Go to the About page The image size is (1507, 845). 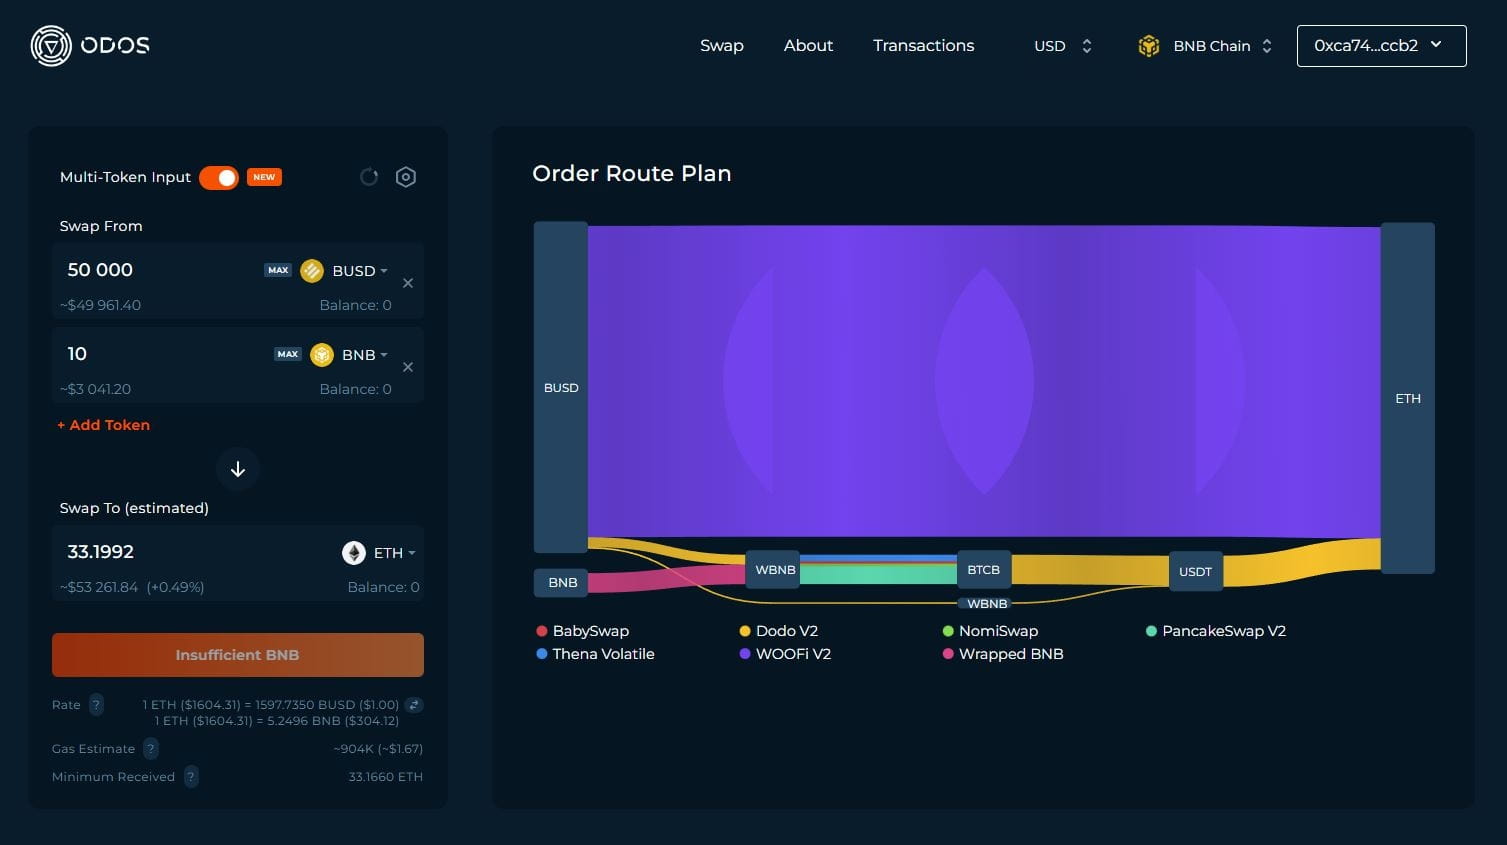point(807,45)
